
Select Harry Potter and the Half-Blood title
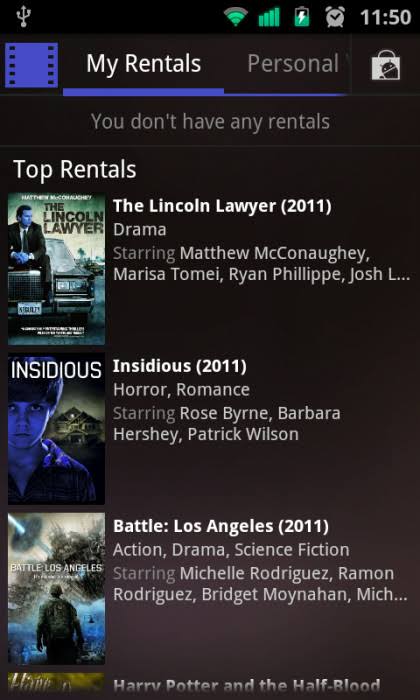click(247, 686)
